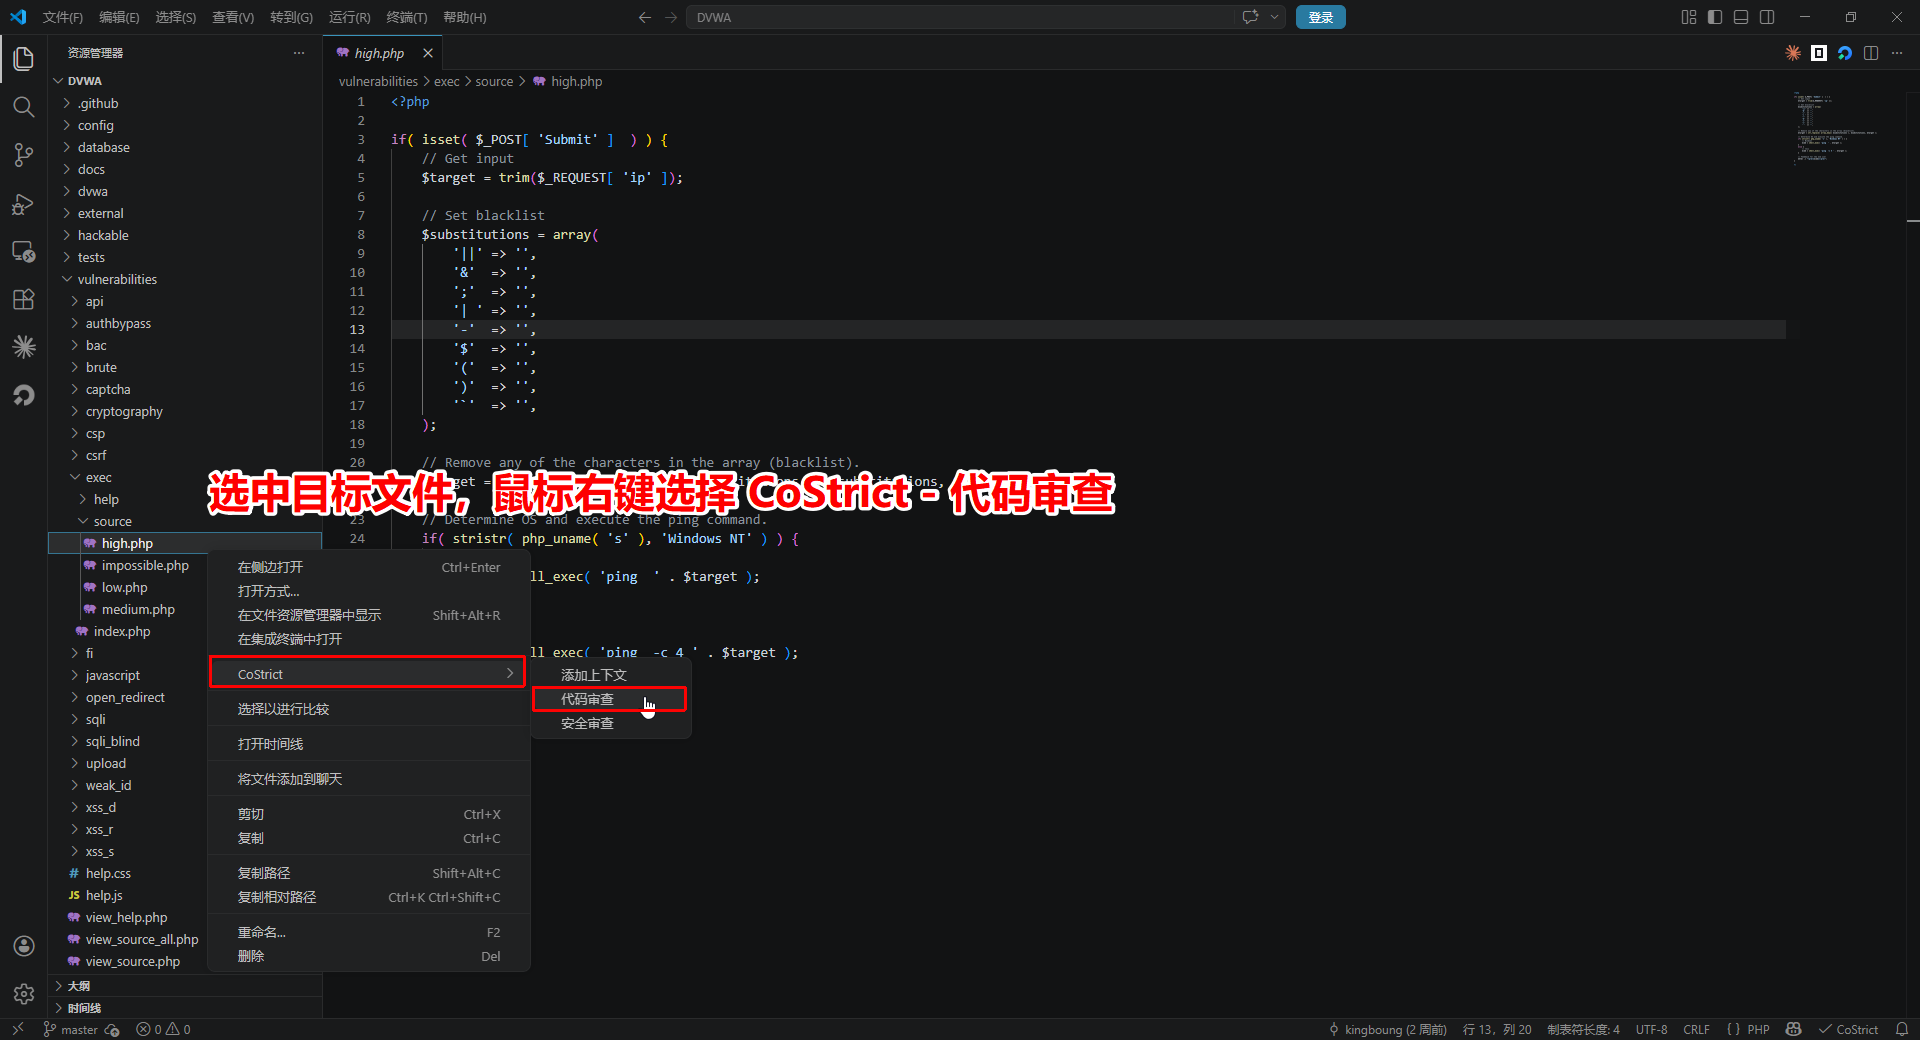1920x1040 pixels.
Task: Toggle the primary sidebar layout button
Action: point(1715,17)
